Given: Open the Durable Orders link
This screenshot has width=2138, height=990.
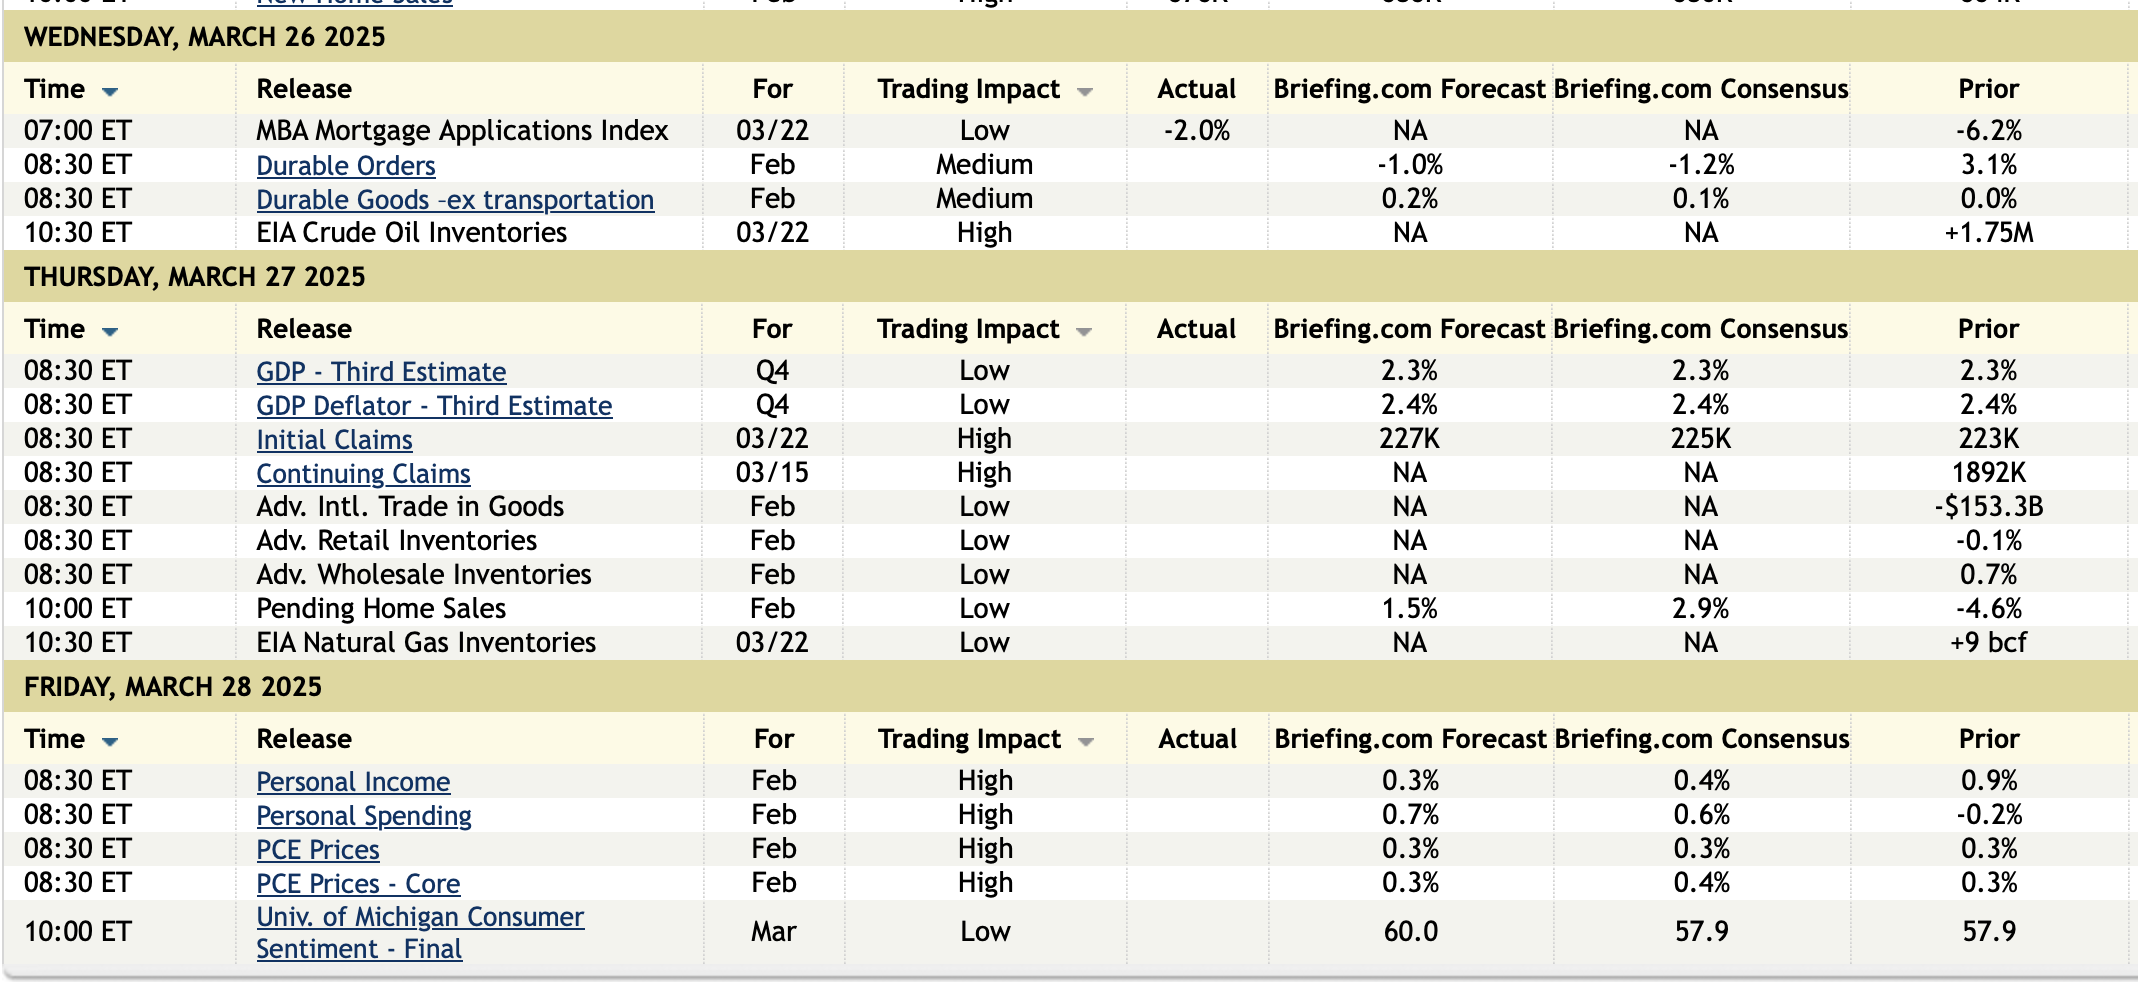Looking at the screenshot, I should click(345, 166).
